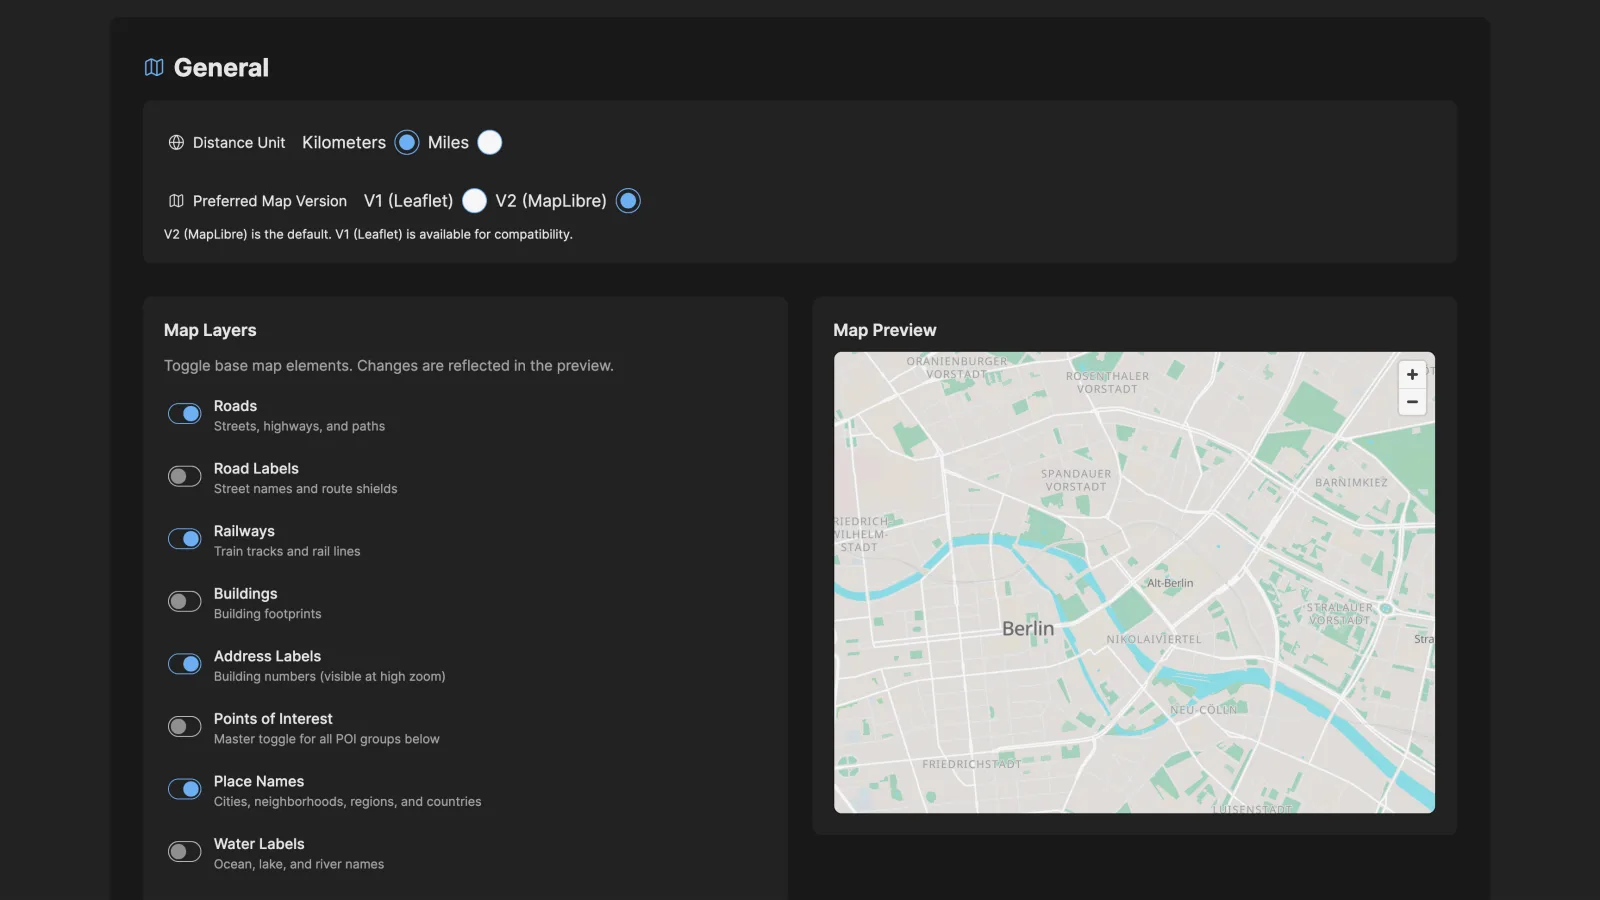Screen dimensions: 1600x900
Task: Select Kilometers as distance unit
Action: 407,143
